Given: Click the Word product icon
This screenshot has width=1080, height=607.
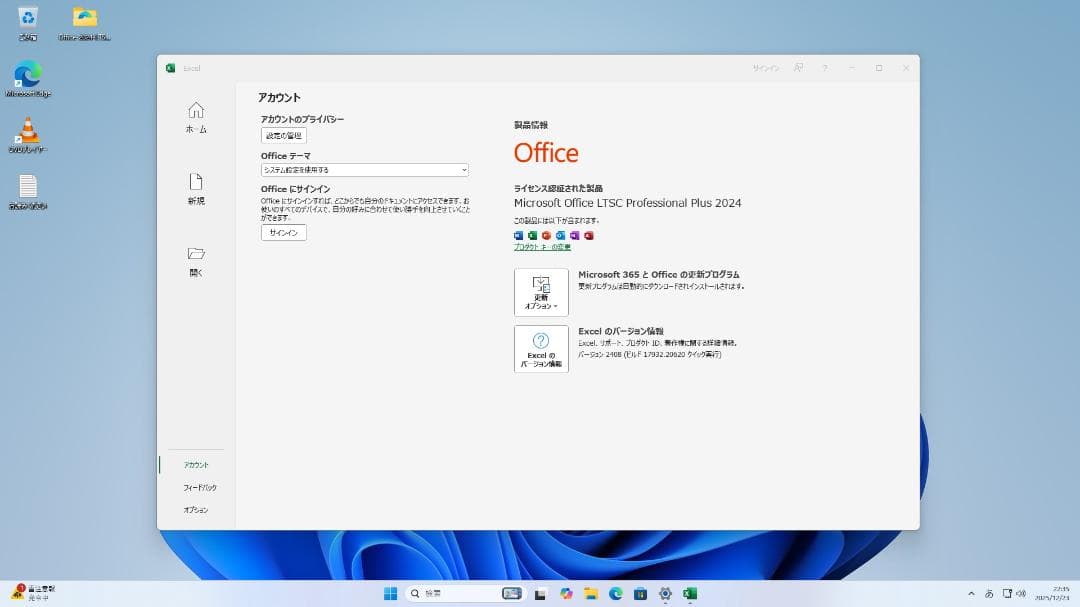Looking at the screenshot, I should [x=518, y=235].
